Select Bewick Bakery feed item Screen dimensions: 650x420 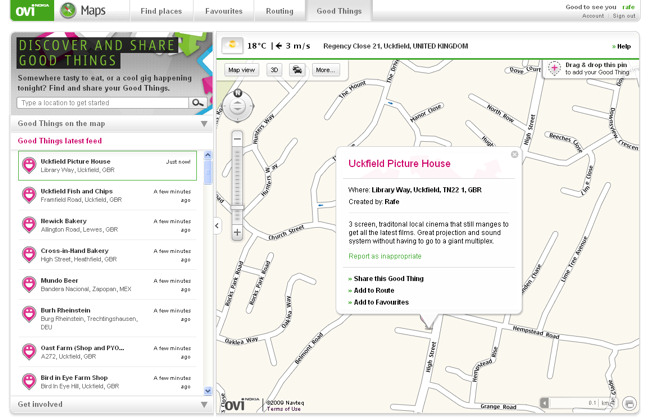click(107, 225)
